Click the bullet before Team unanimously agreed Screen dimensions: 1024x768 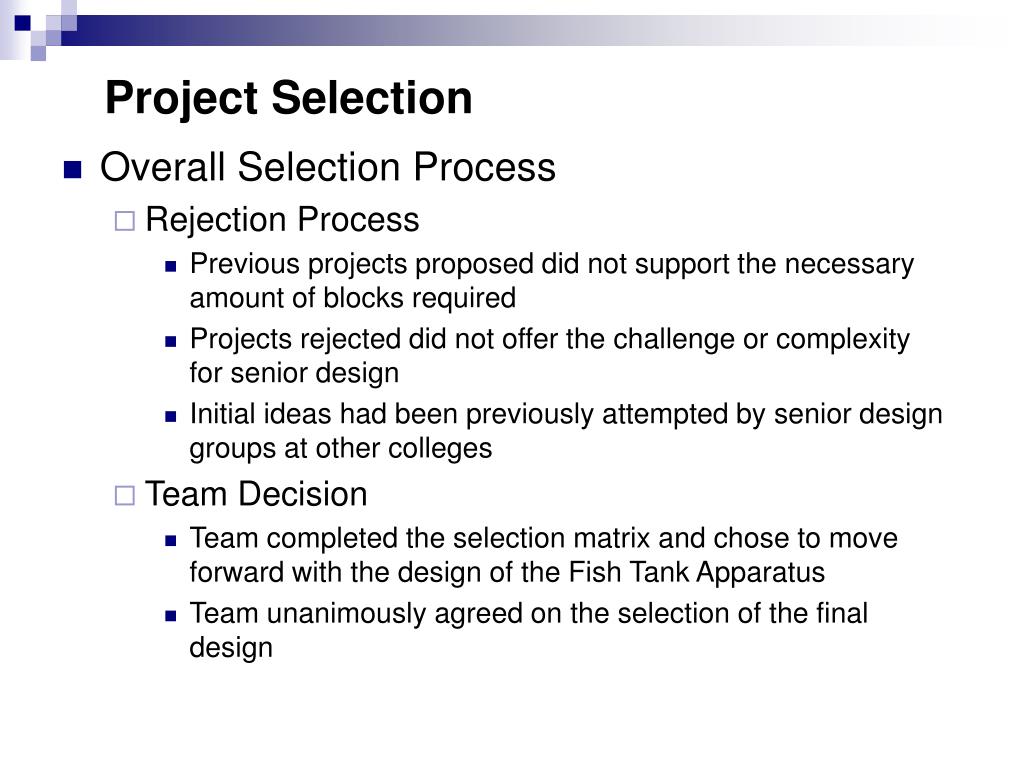(x=171, y=616)
